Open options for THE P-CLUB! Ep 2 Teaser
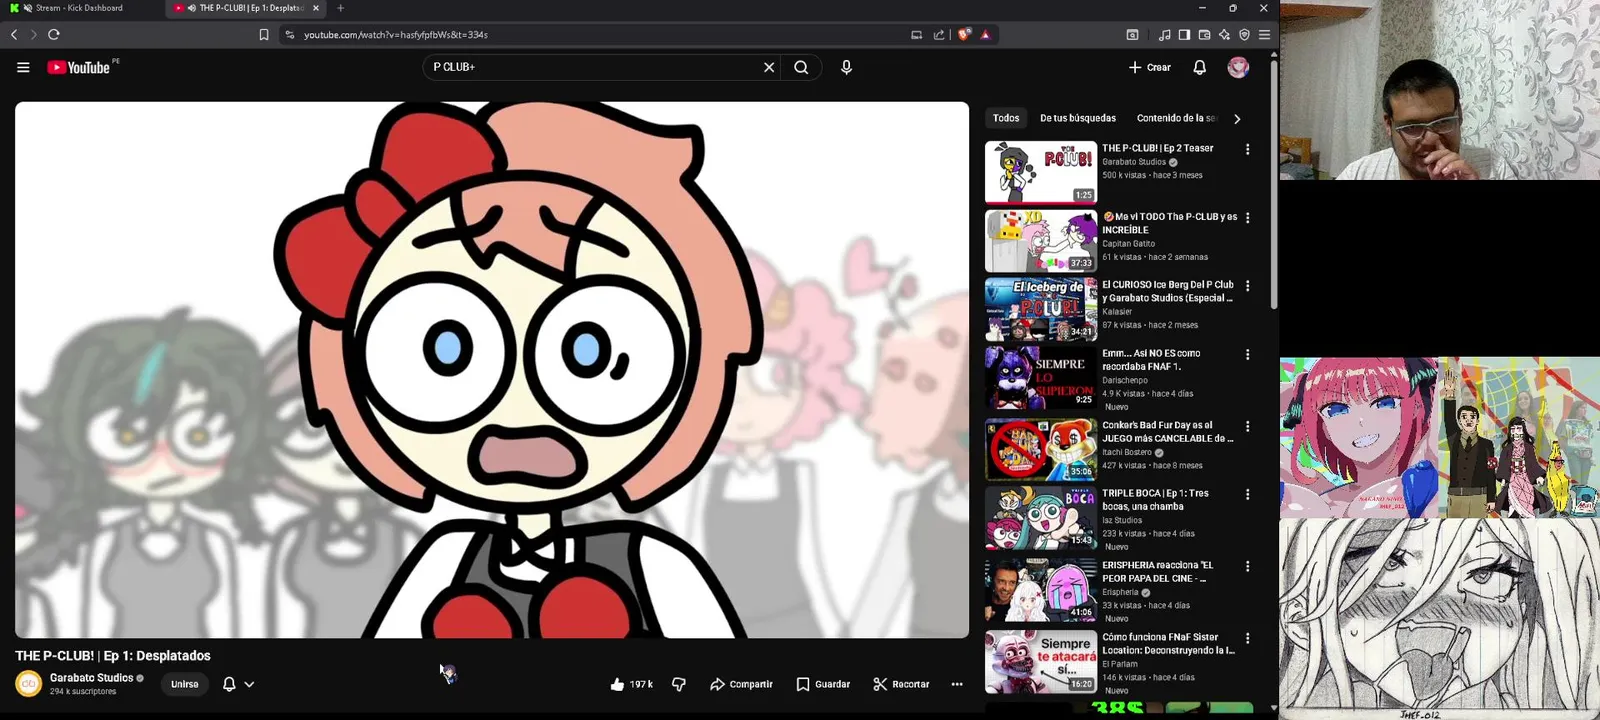This screenshot has height=720, width=1600. (x=1247, y=149)
